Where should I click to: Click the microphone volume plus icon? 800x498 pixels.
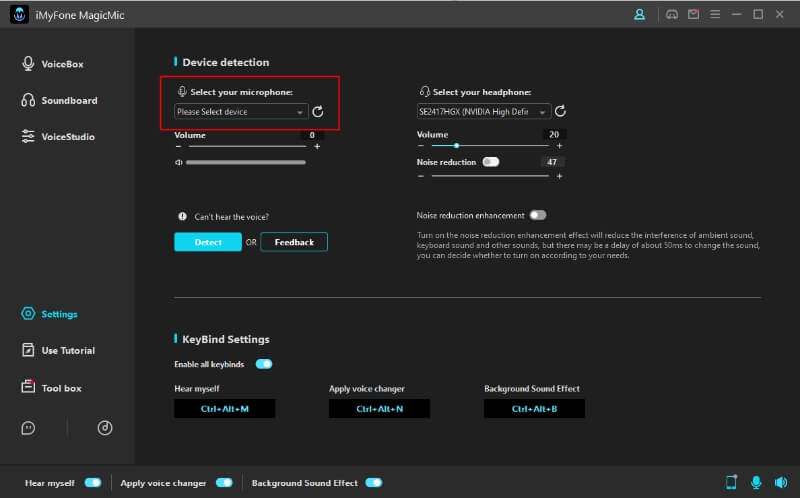[x=317, y=146]
